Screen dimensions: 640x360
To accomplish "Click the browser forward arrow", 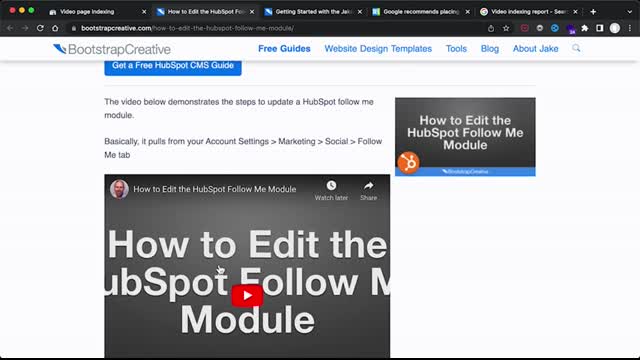I will pos(25,28).
